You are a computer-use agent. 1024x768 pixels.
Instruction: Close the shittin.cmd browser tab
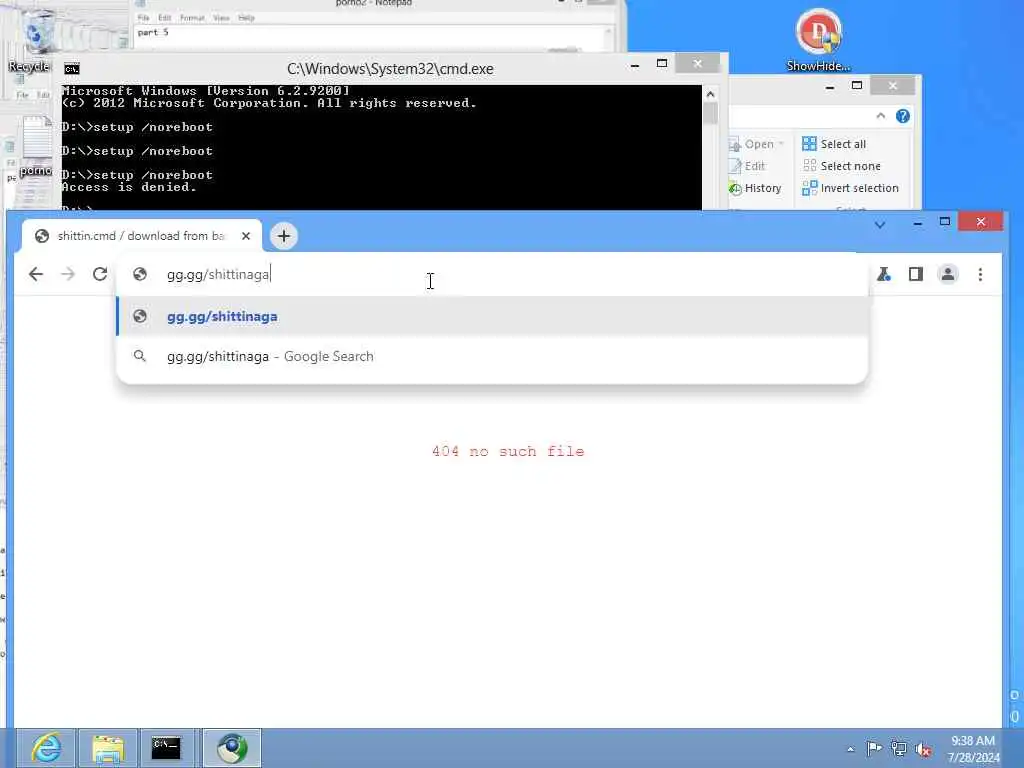tap(246, 236)
